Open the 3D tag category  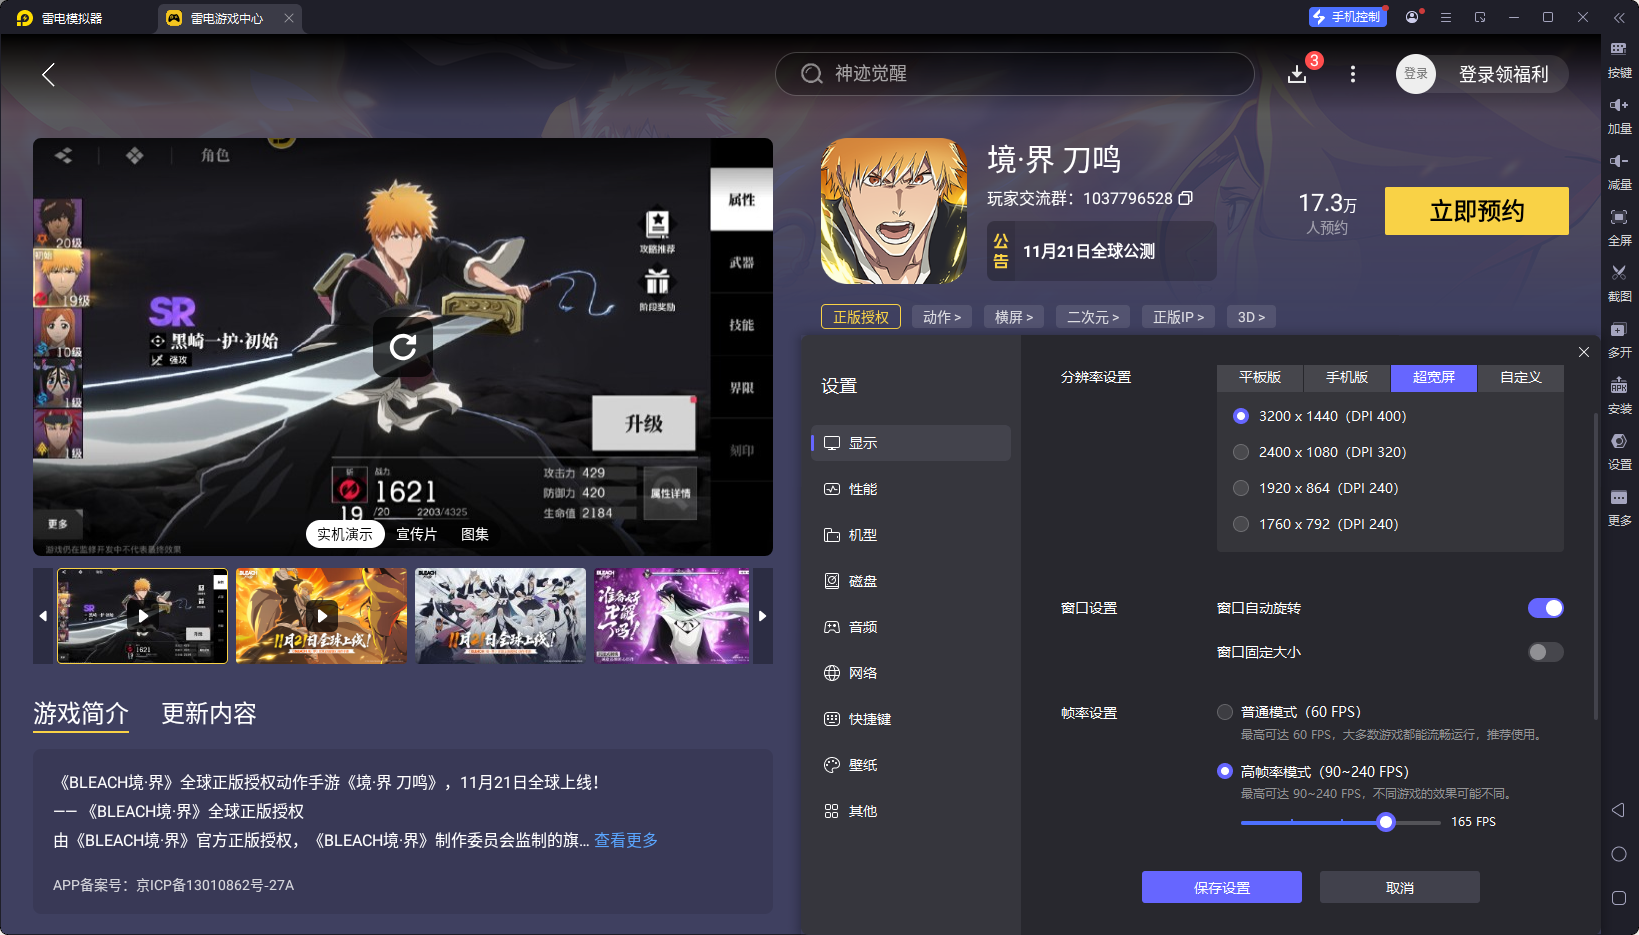point(1251,317)
